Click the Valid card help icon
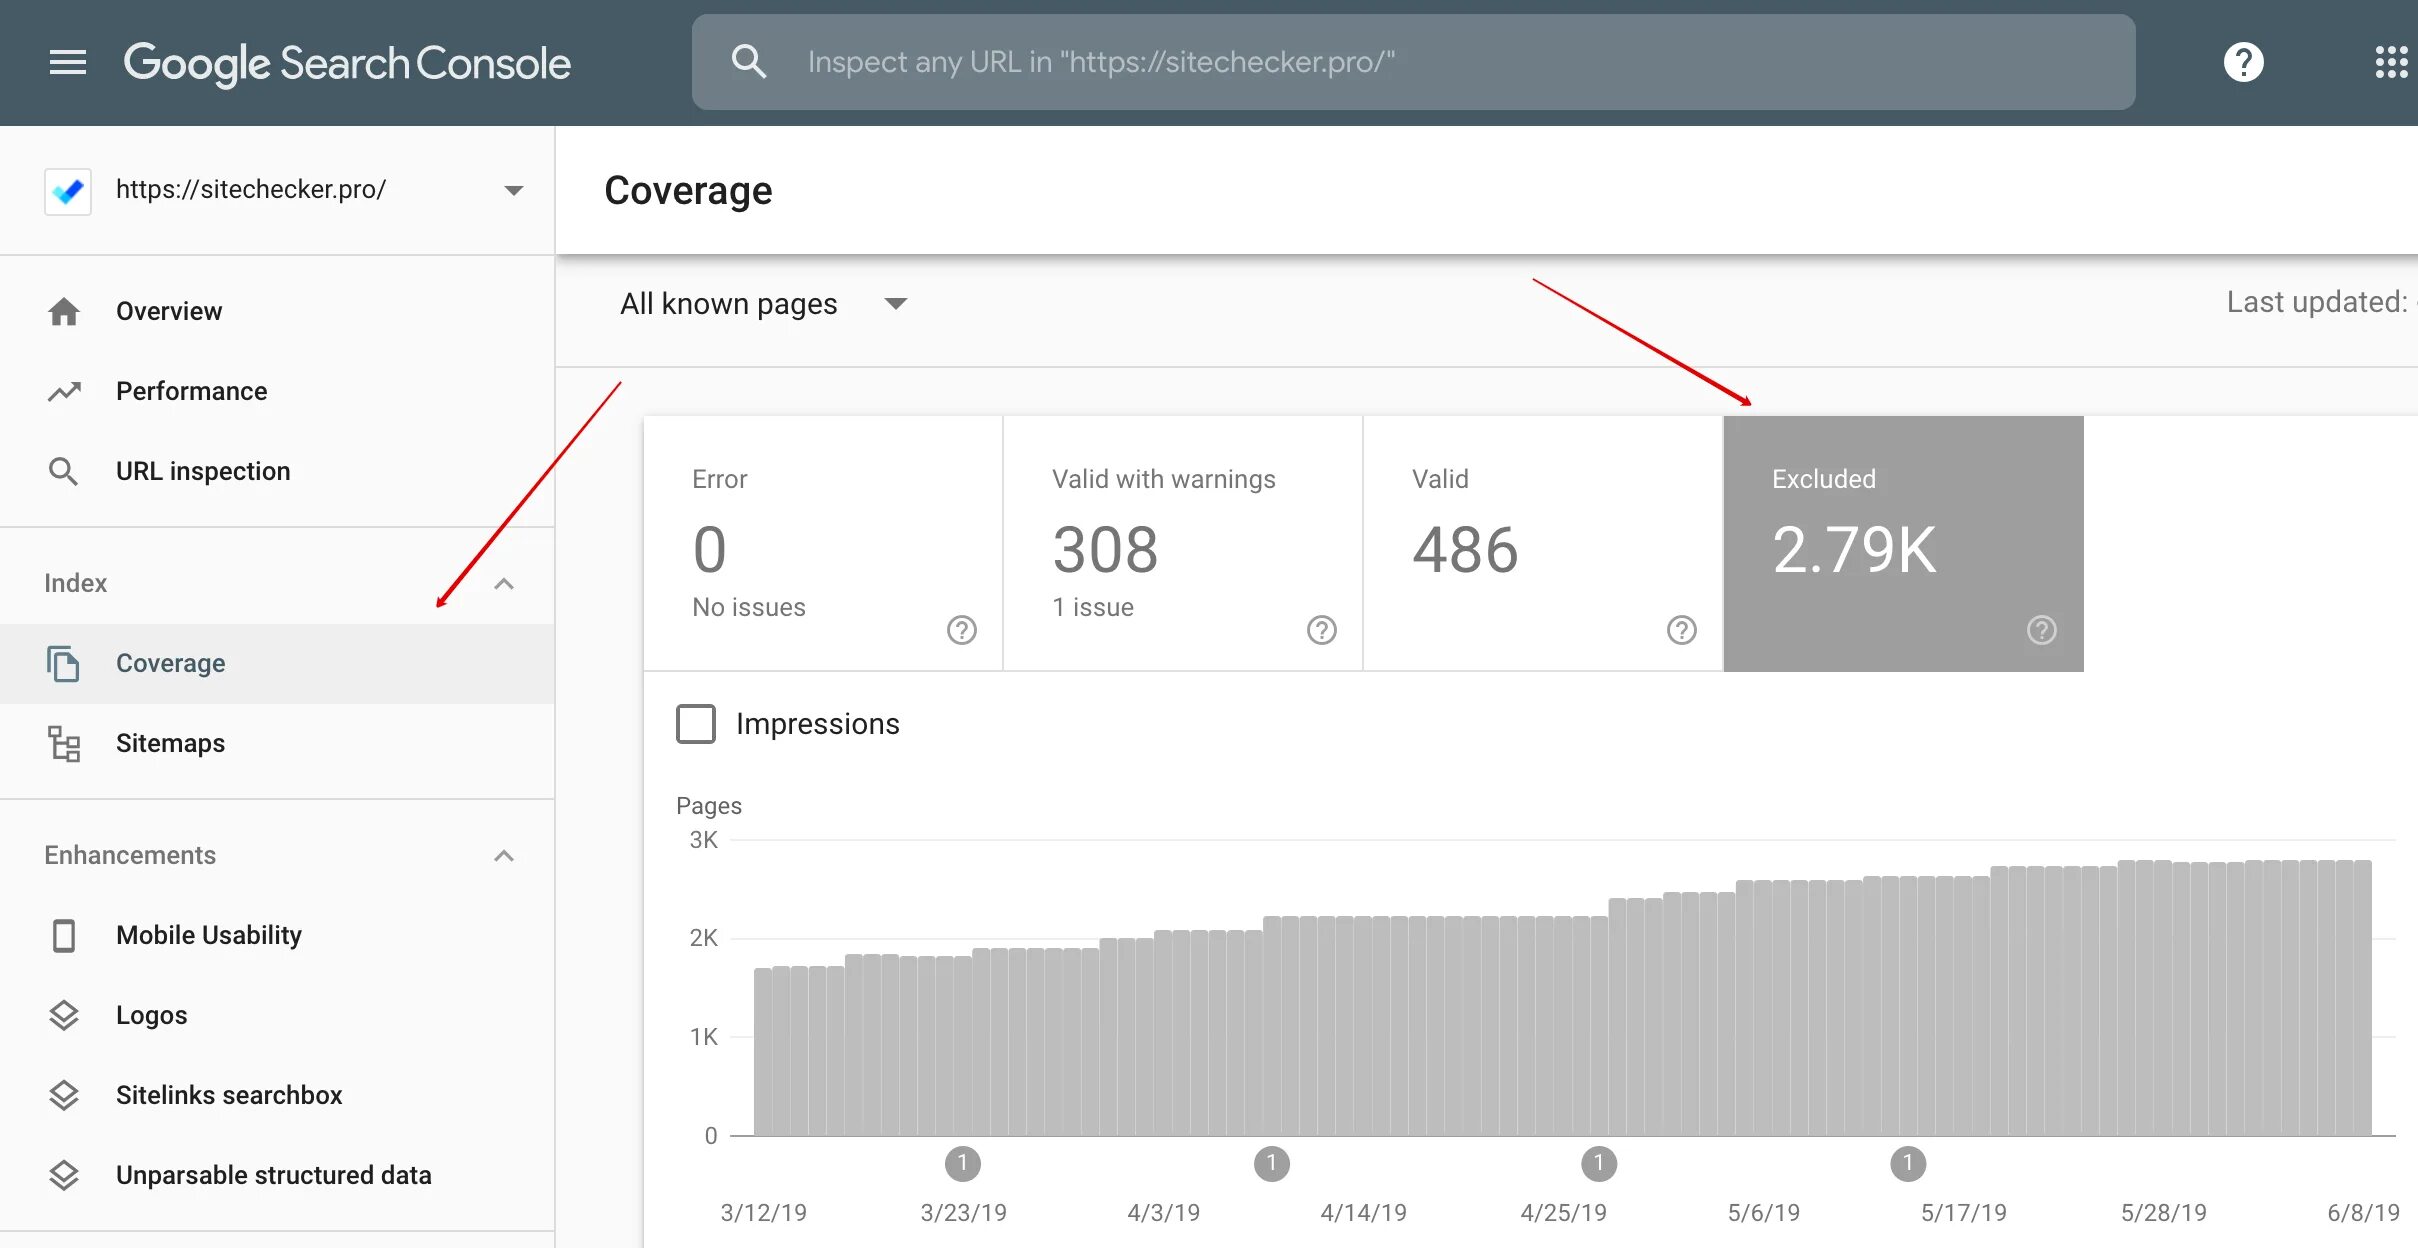The width and height of the screenshot is (2418, 1248). coord(1681,630)
